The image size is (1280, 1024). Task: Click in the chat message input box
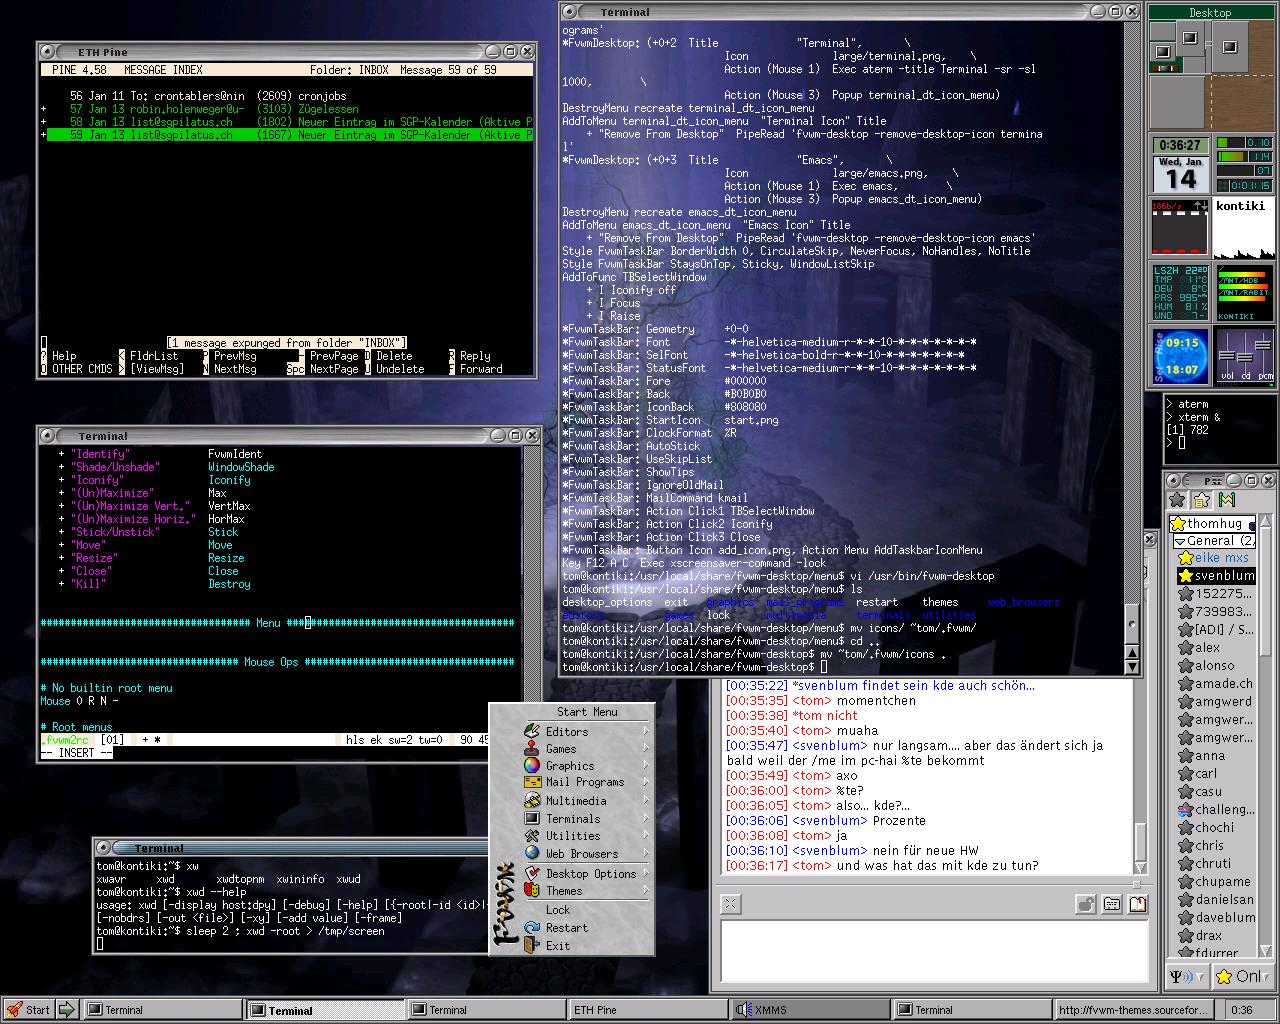[x=933, y=950]
